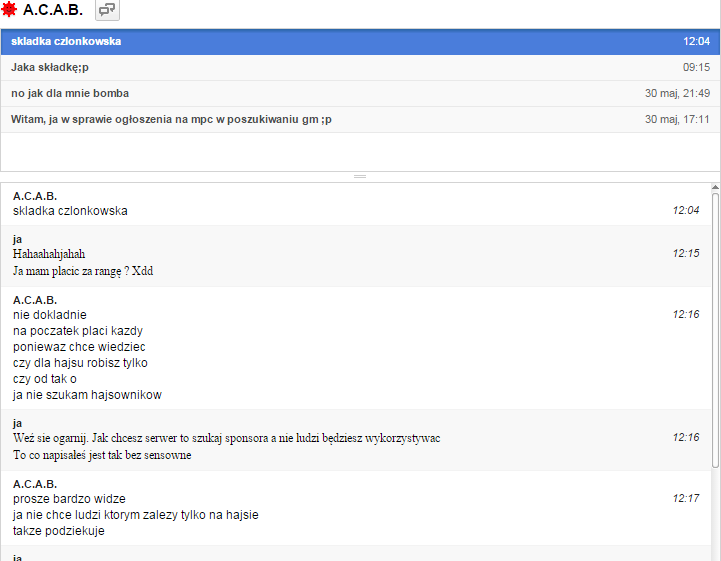Screen dimensions: 721x561
Task: Click the 12:17 message timestamp
Action: (x=686, y=498)
